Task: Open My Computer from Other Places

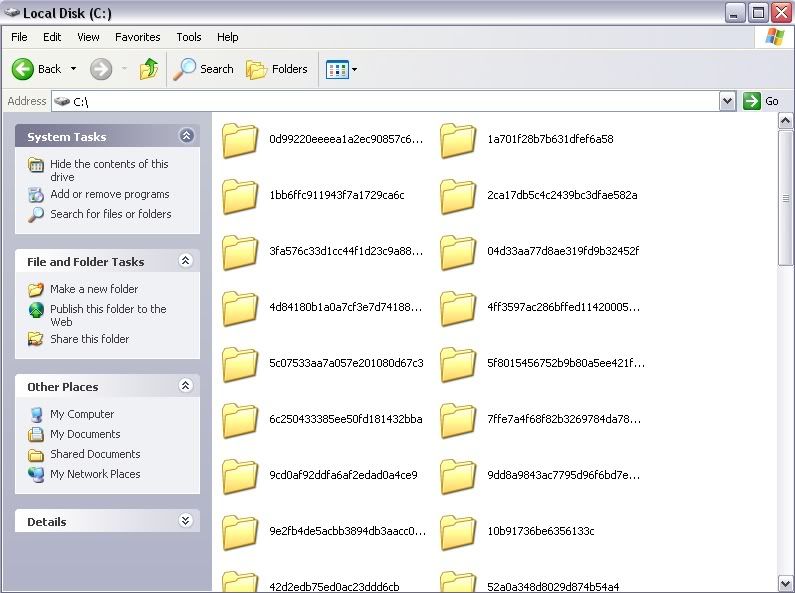Action: click(82, 414)
